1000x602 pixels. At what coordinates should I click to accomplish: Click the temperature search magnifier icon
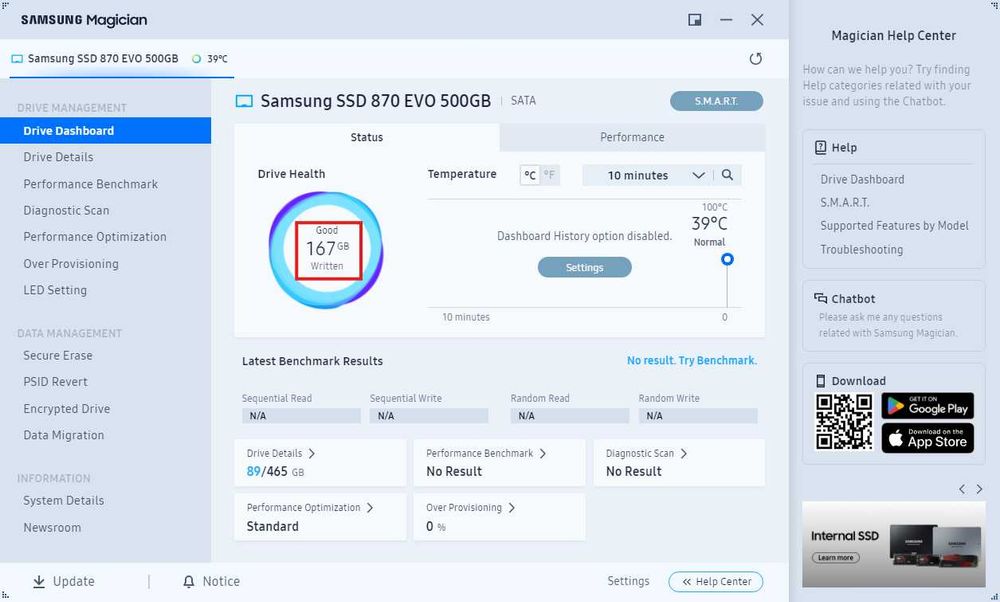[727, 175]
